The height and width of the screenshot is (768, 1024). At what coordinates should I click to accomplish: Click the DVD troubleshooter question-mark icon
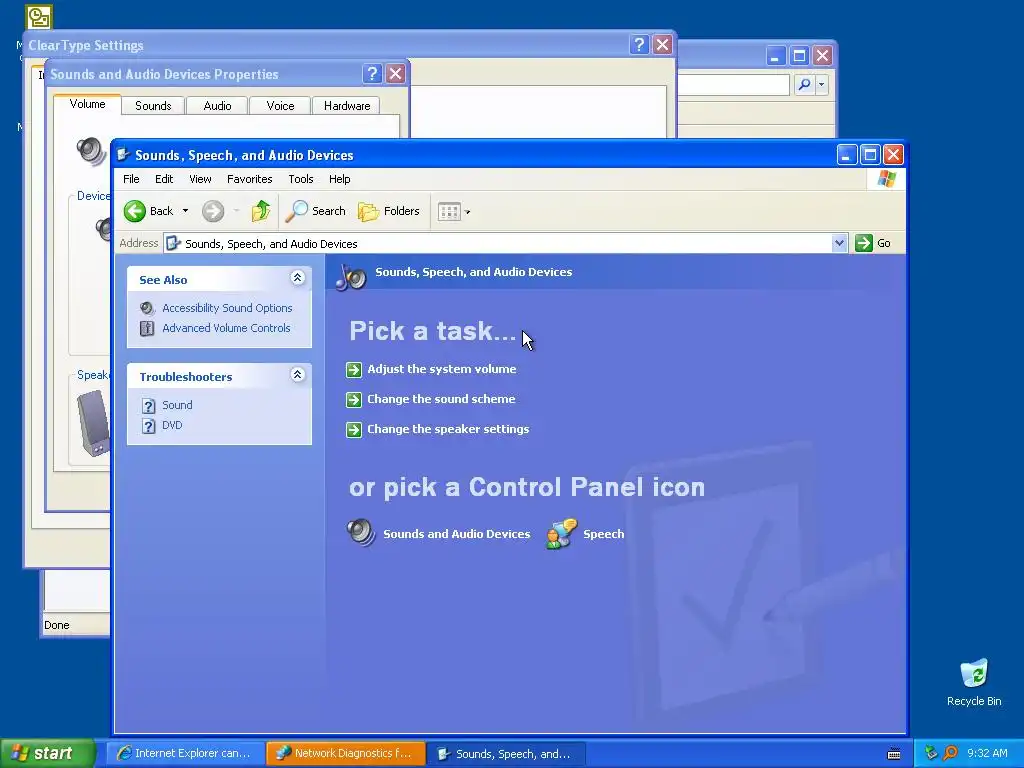(148, 426)
